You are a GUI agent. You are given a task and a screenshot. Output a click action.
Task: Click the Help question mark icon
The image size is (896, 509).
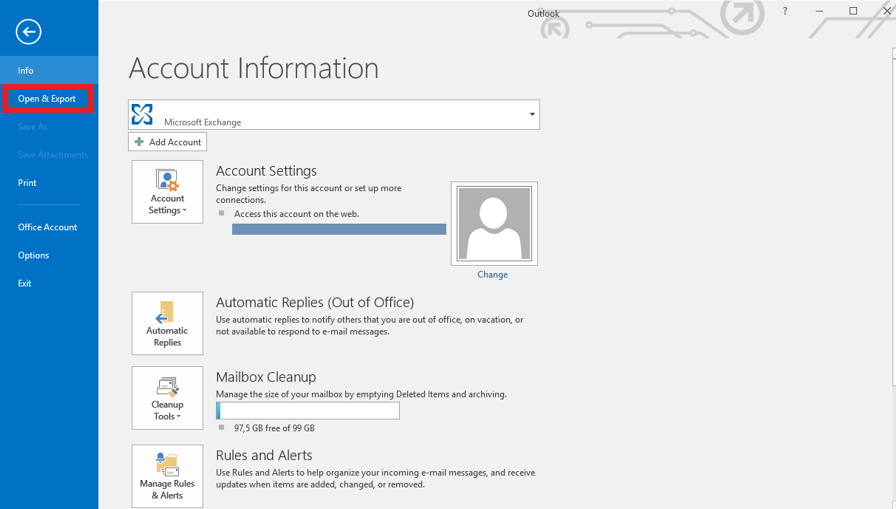[785, 11]
